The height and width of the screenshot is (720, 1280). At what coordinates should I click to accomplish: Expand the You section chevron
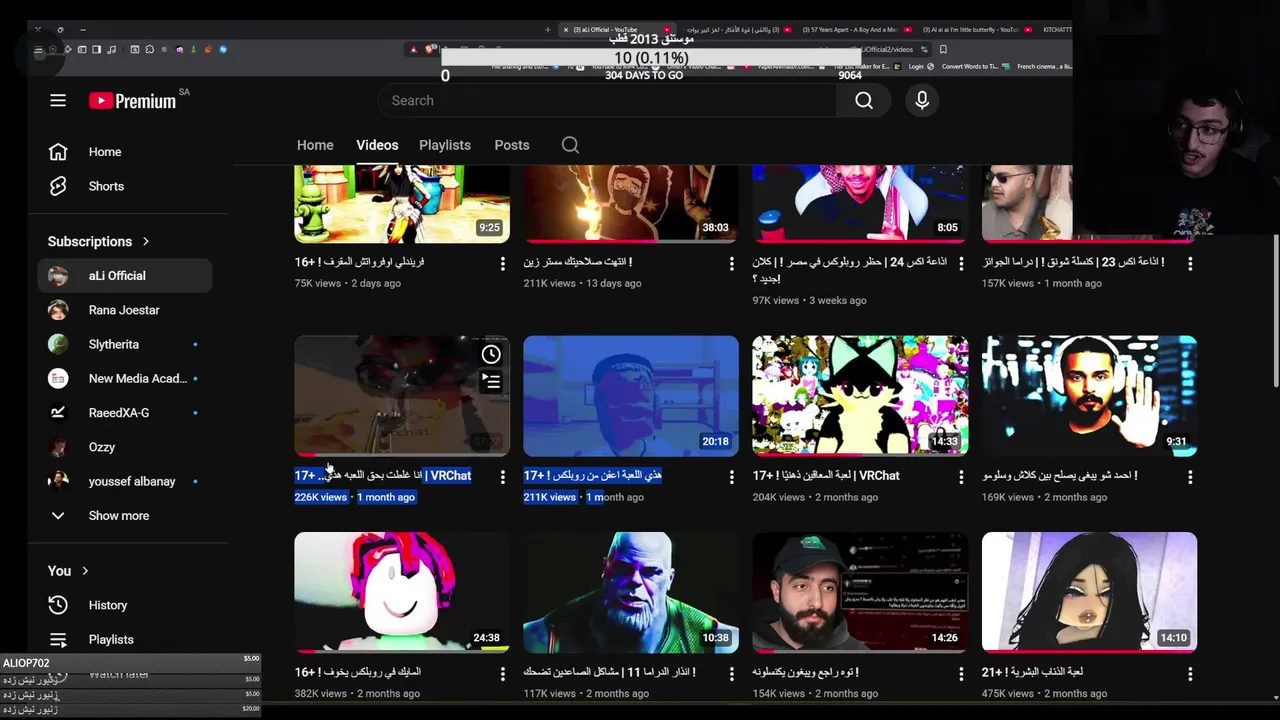click(85, 571)
